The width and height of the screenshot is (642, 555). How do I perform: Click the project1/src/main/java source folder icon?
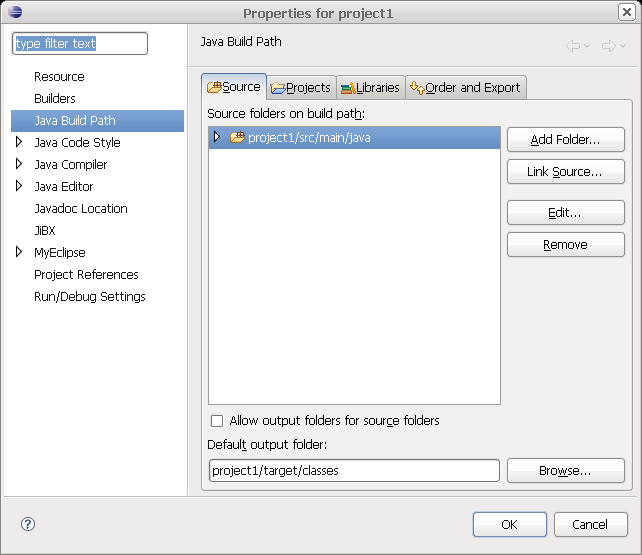[x=237, y=138]
